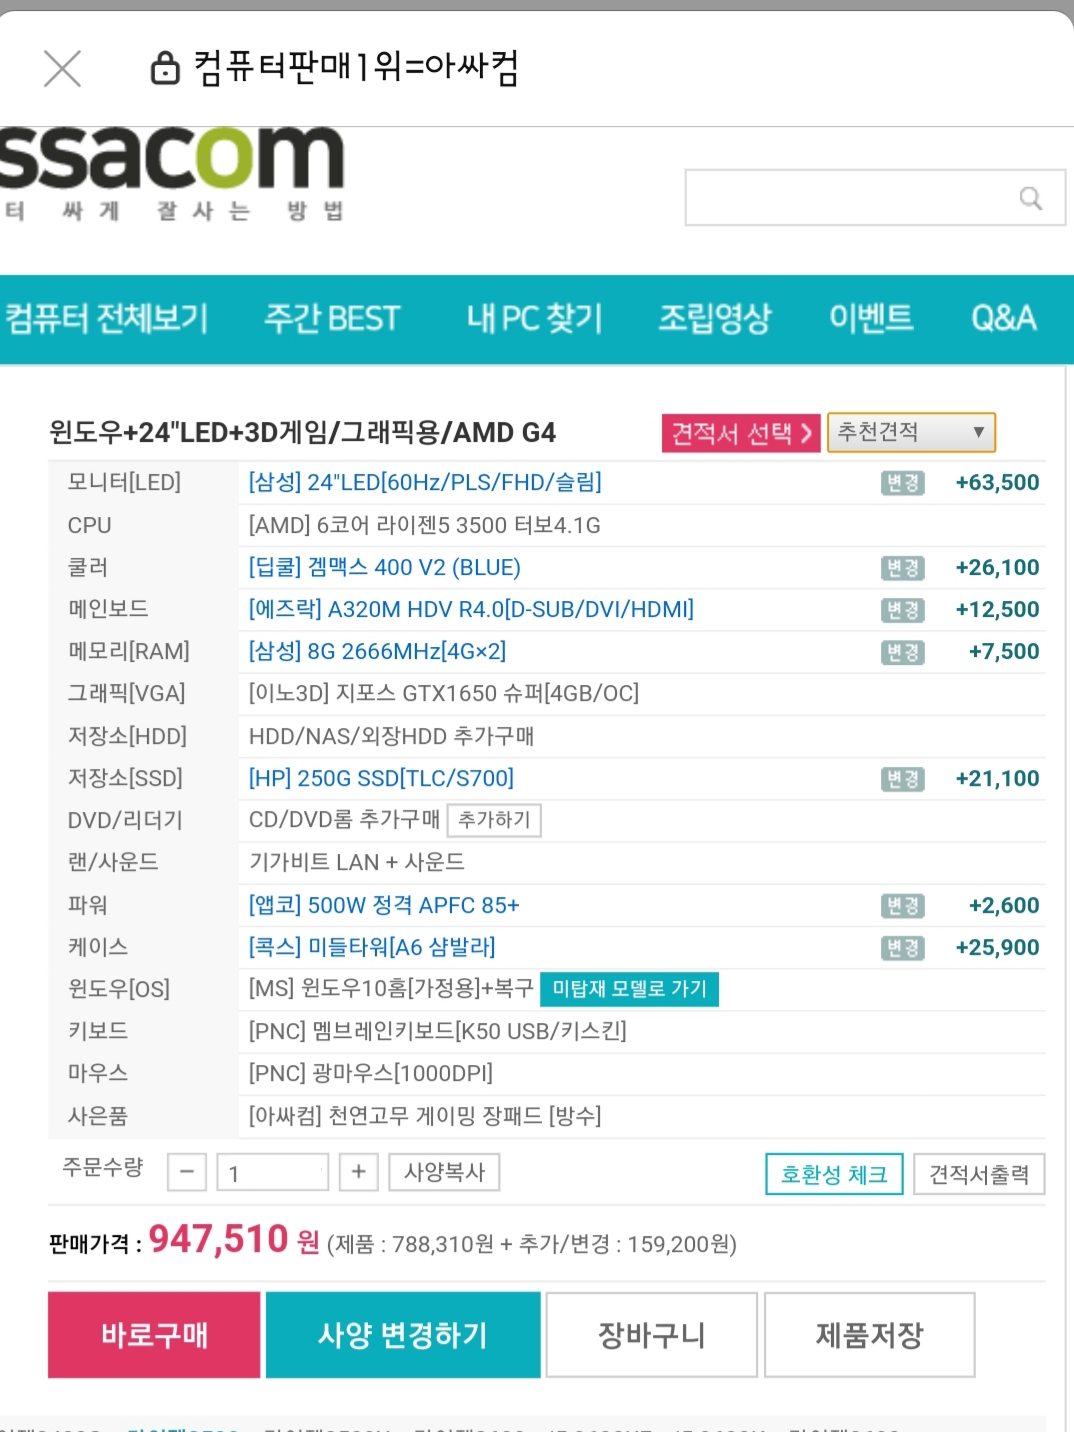Image resolution: width=1074 pixels, height=1432 pixels.
Task: Click 변경 icon on the case row
Action: coord(902,948)
